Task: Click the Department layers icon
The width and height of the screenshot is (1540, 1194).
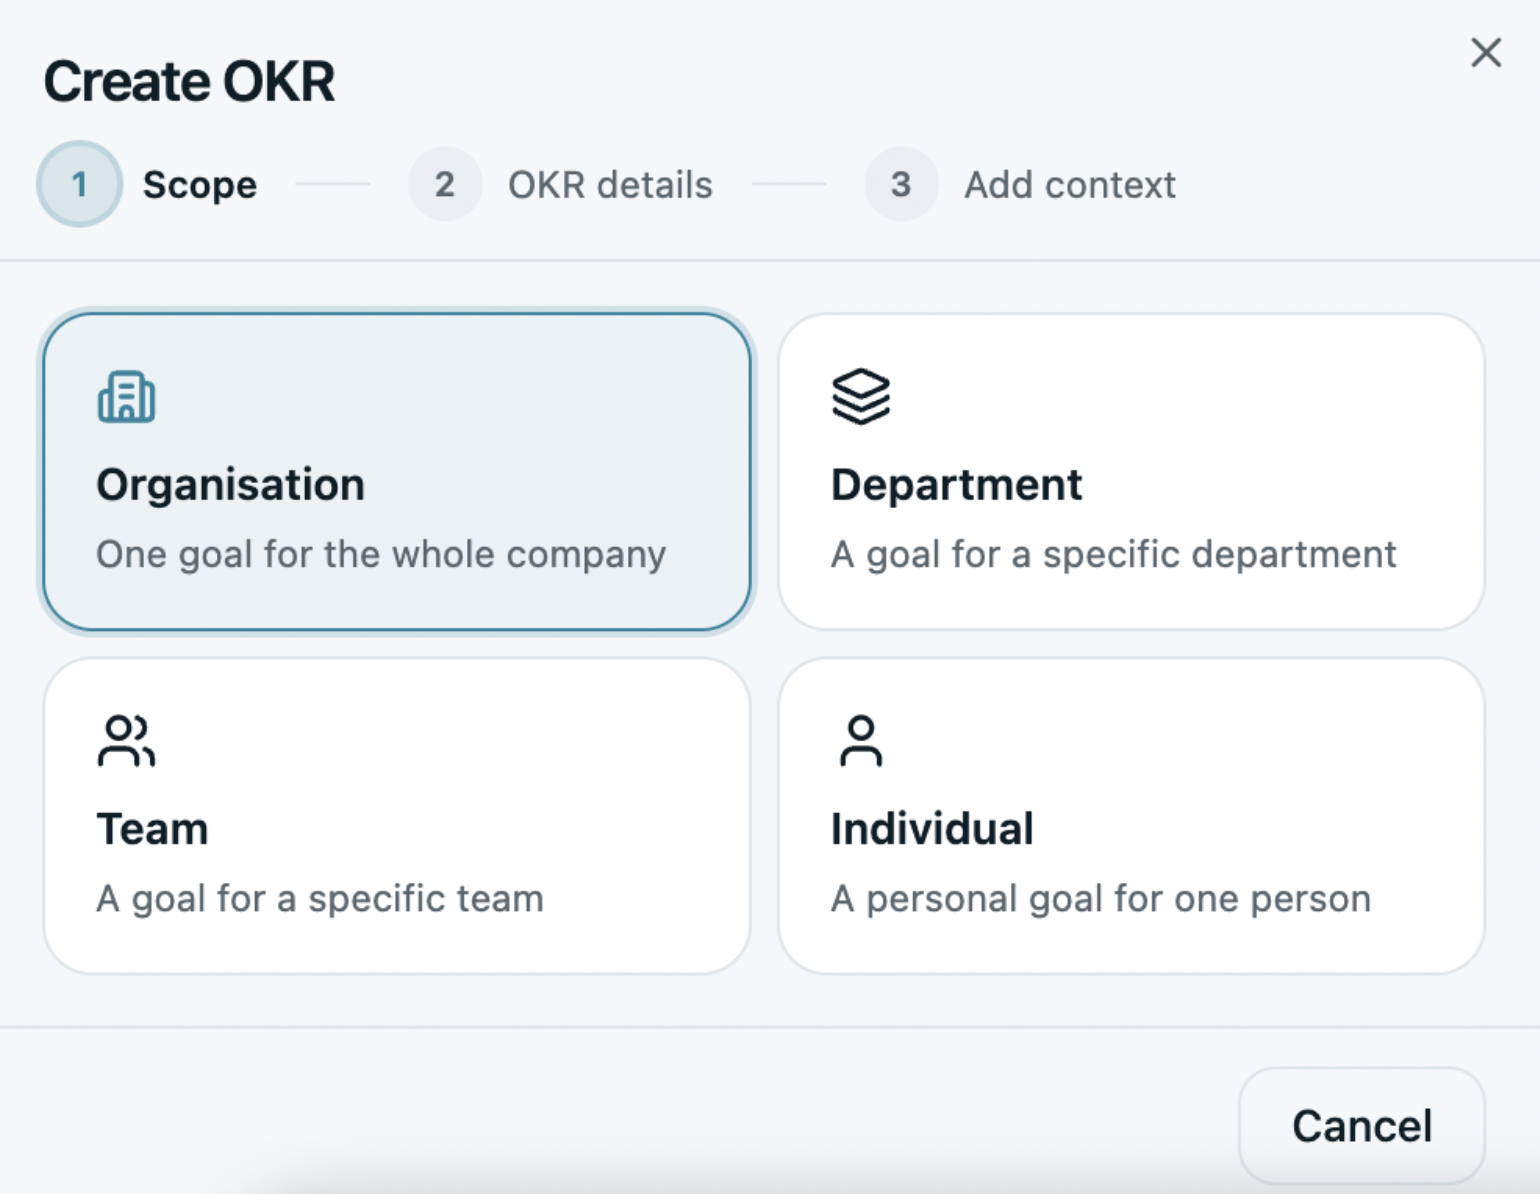Action: coord(860,397)
